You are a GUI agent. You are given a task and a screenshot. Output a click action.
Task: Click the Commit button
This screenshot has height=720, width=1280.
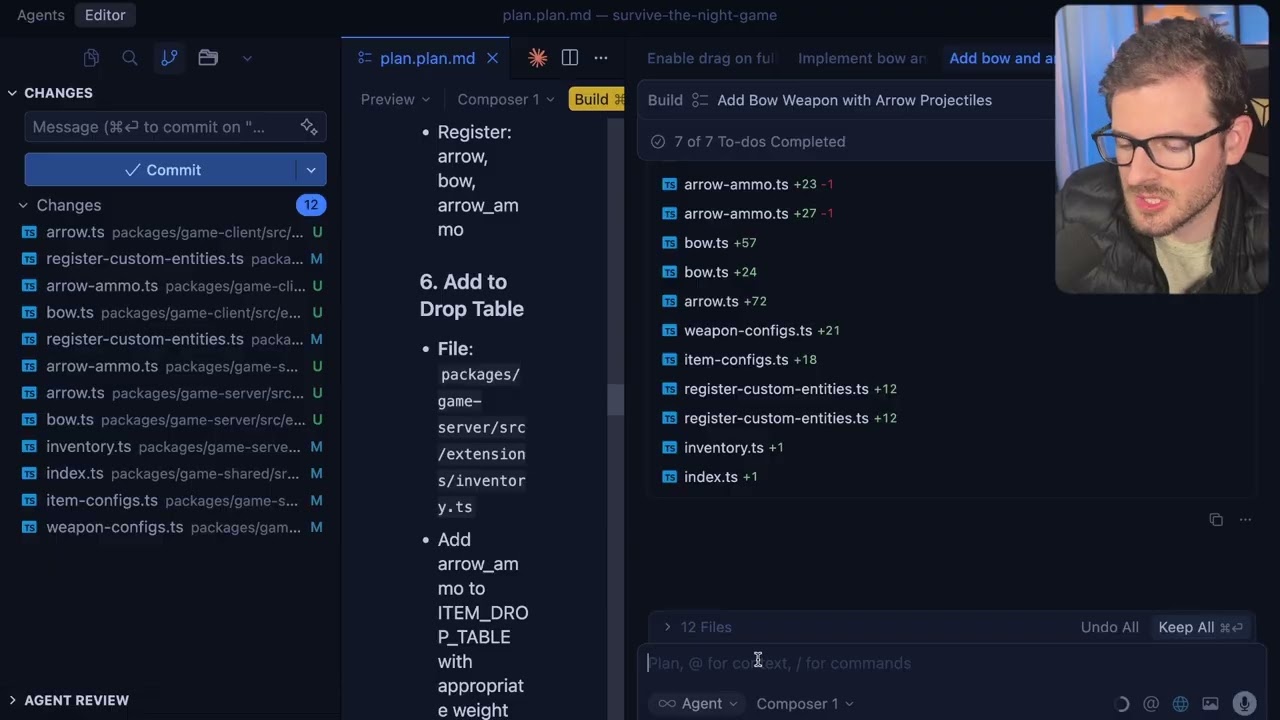[161, 170]
